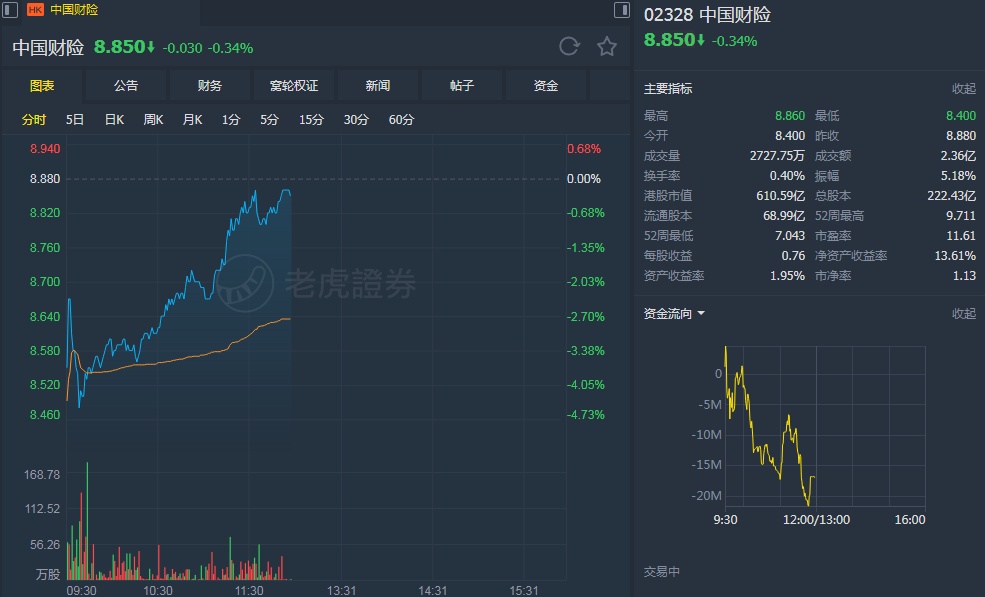Select the 分时 intraday chart view

pos(34,120)
